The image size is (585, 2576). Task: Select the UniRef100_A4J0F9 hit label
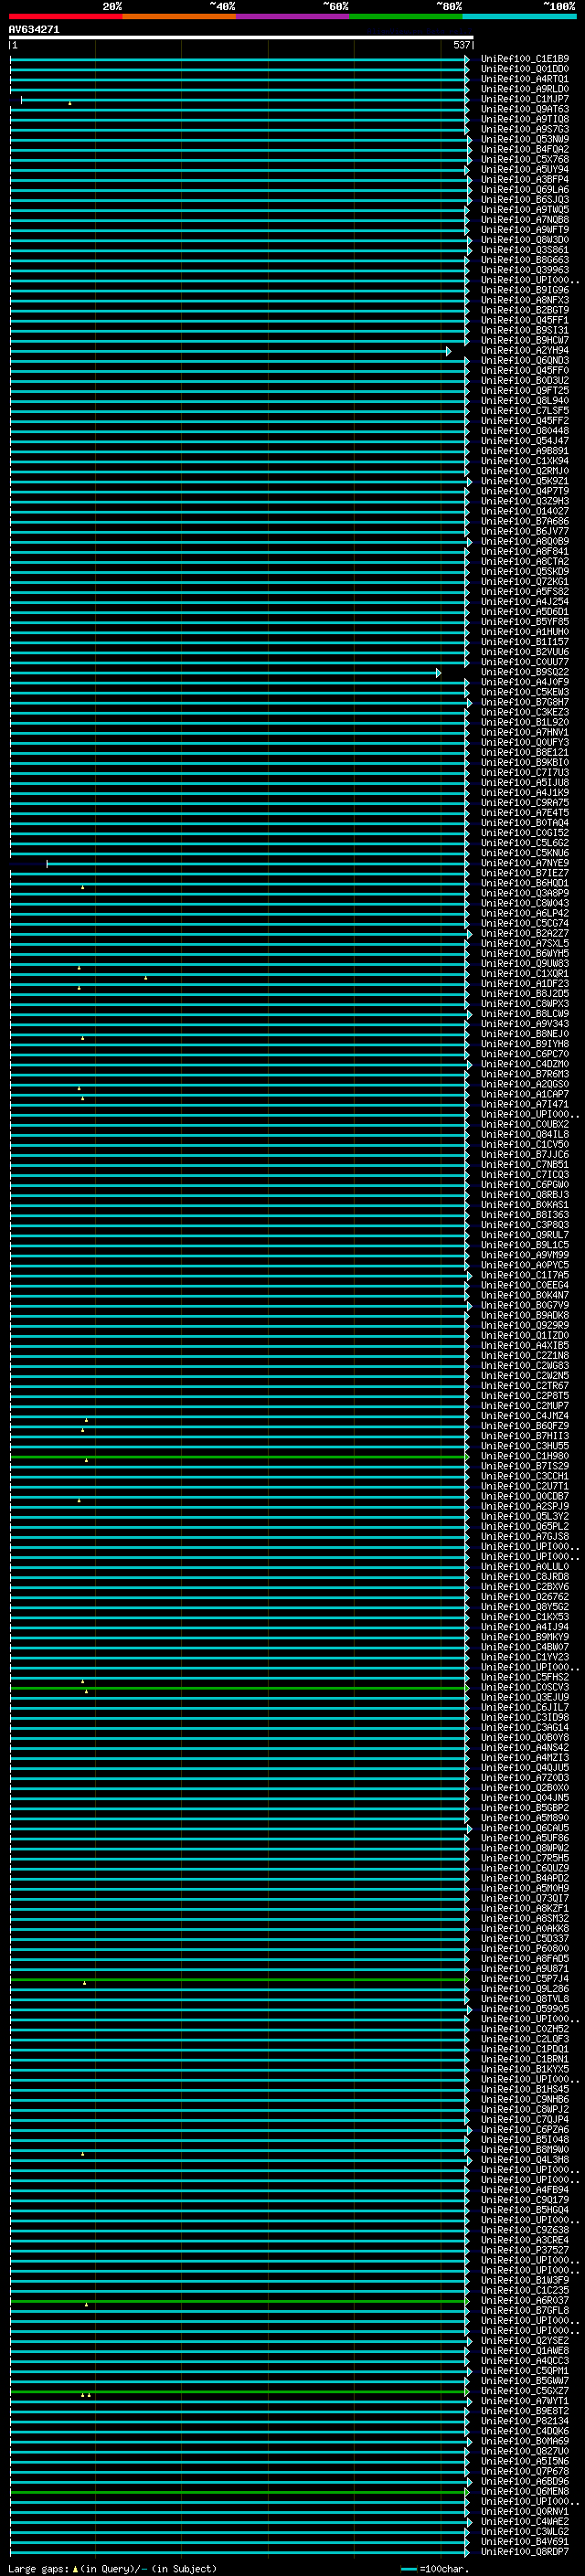pos(524,682)
